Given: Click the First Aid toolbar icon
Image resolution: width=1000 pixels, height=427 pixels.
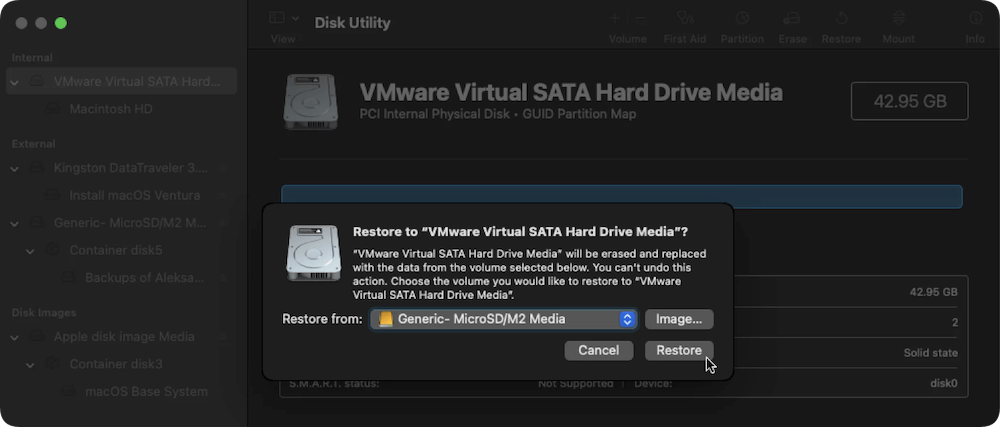Looking at the screenshot, I should pos(685,18).
